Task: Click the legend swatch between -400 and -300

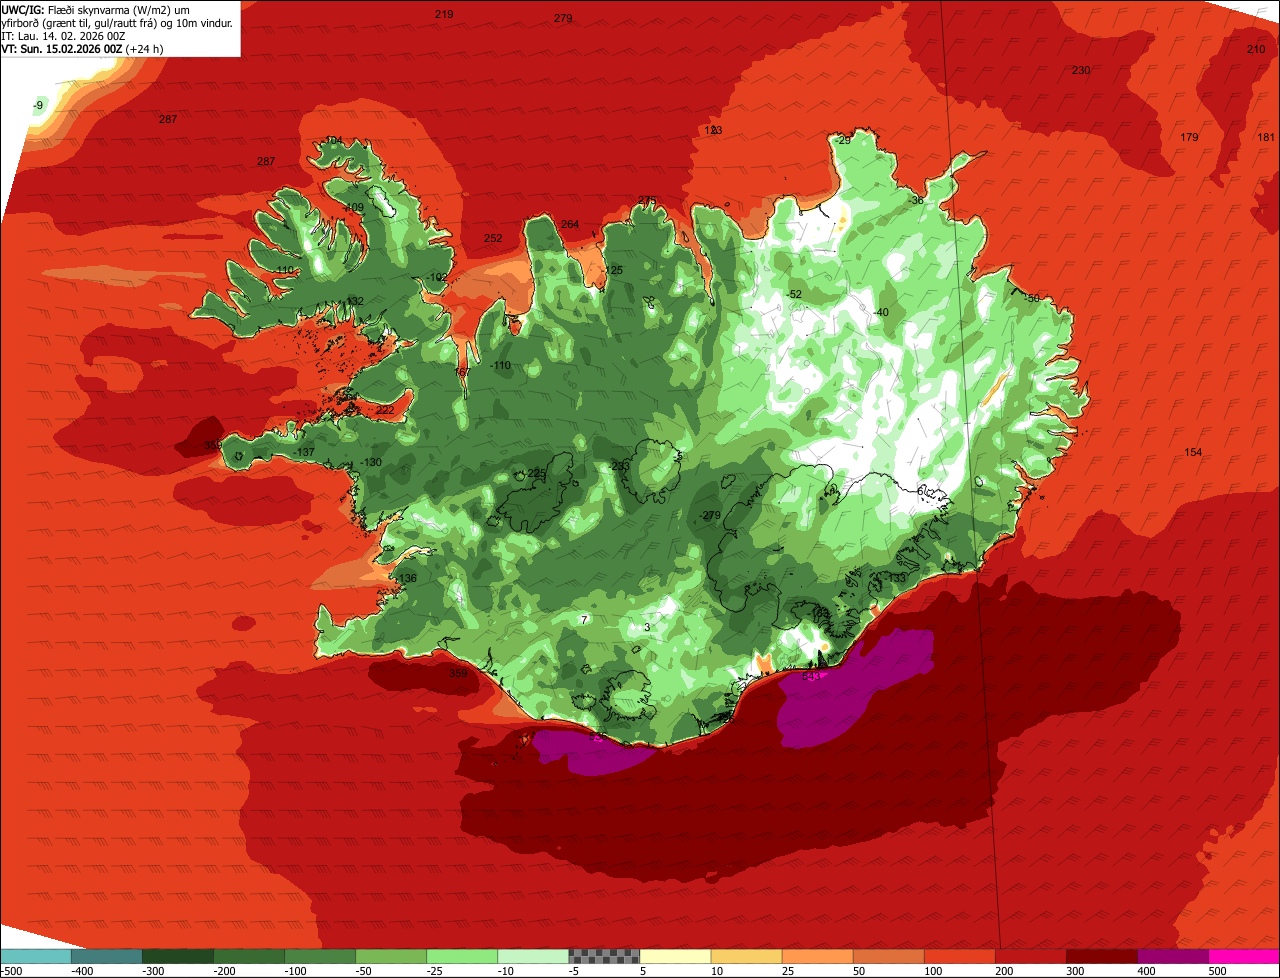Action: coord(107,956)
